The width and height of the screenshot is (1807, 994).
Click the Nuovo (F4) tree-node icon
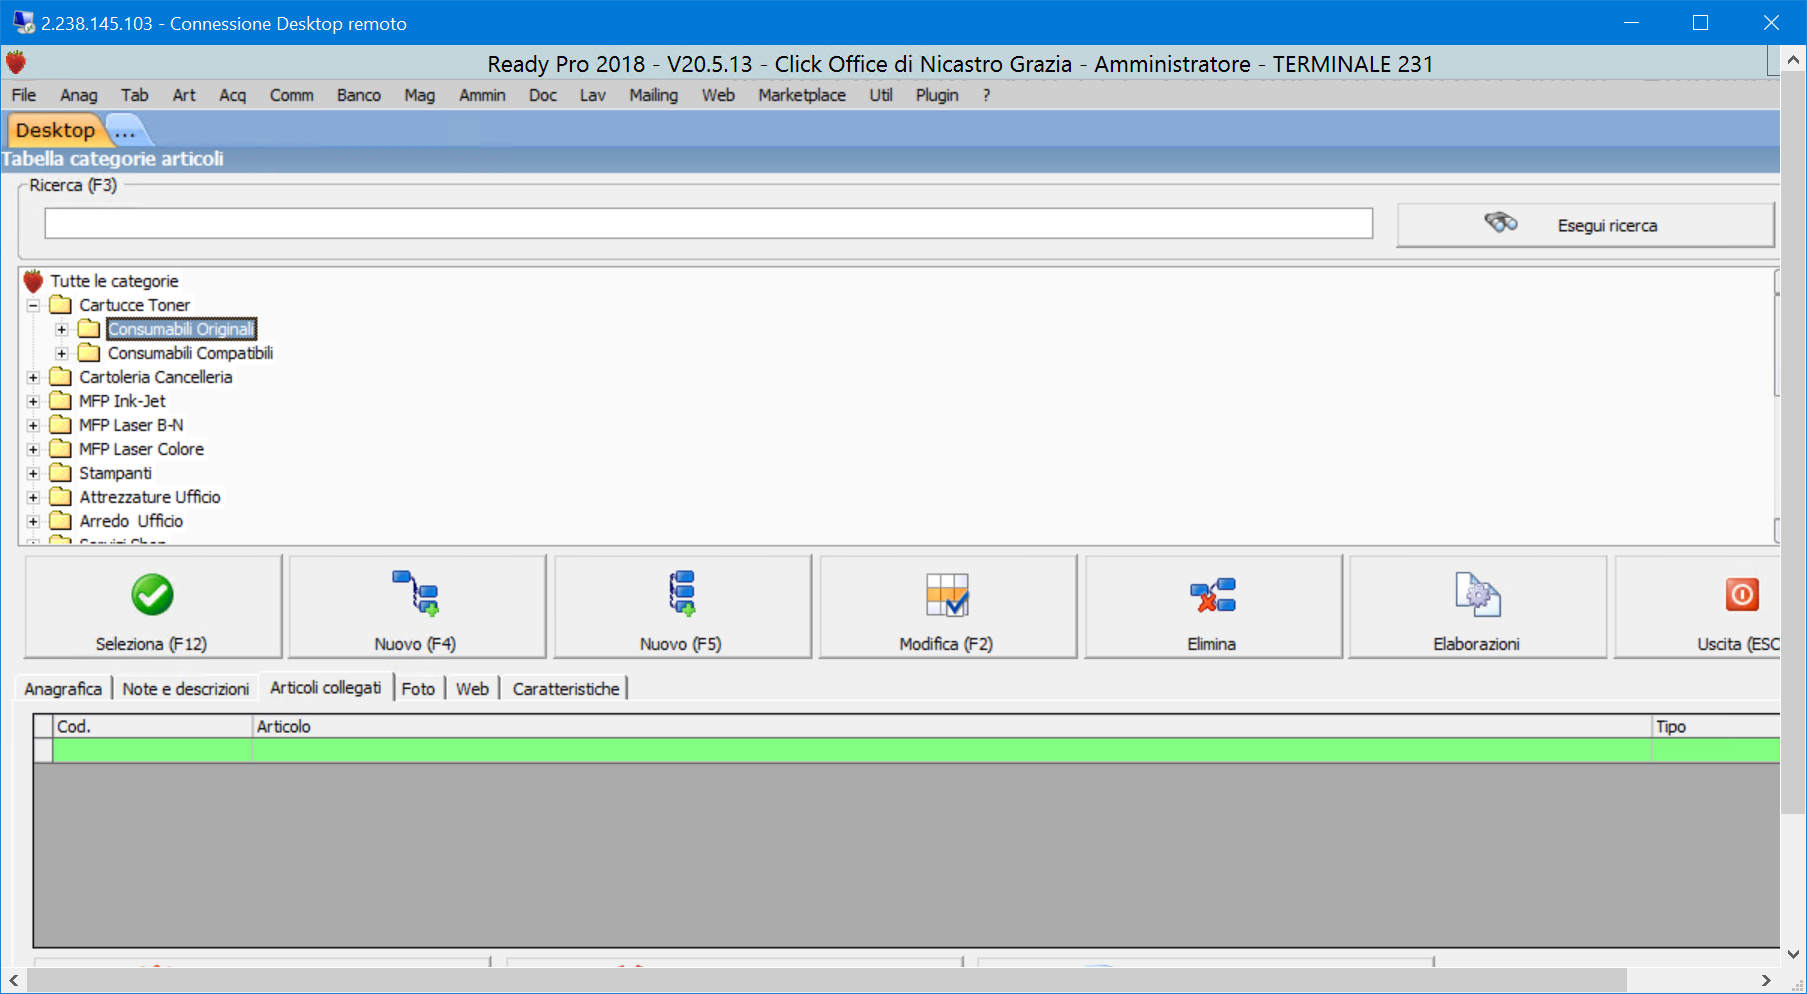tap(416, 593)
